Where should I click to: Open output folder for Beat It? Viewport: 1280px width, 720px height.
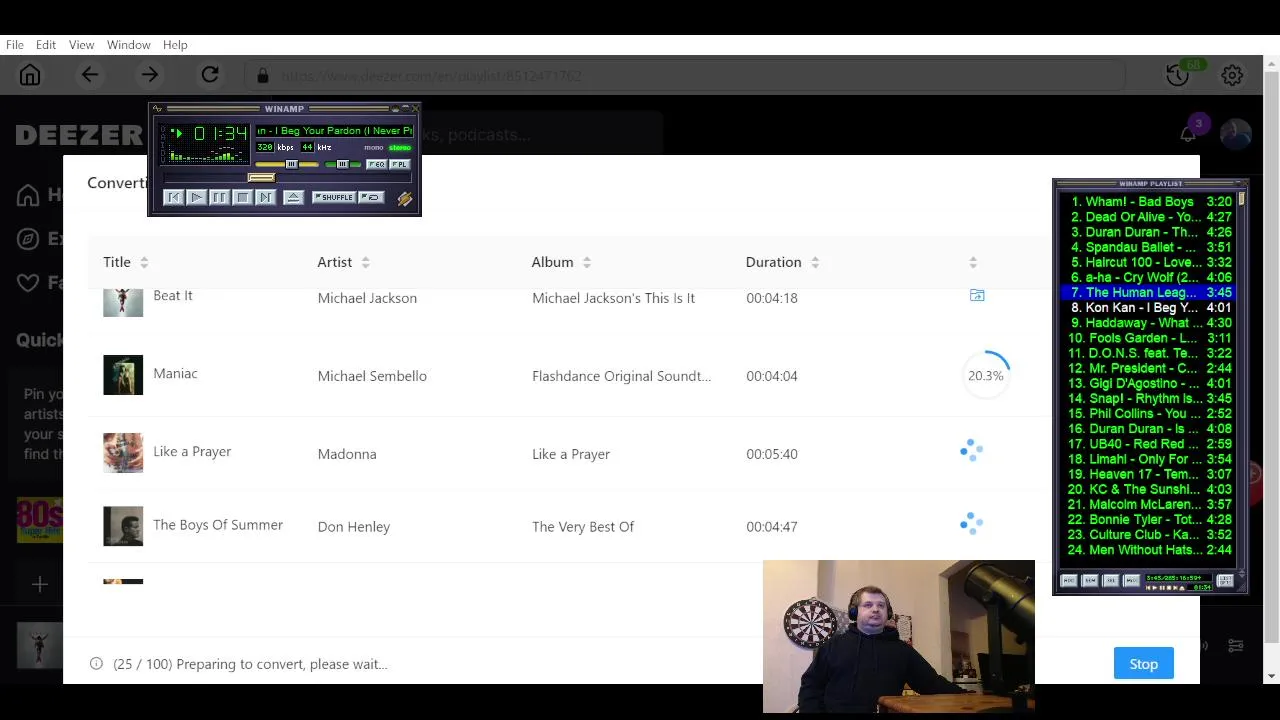(977, 295)
